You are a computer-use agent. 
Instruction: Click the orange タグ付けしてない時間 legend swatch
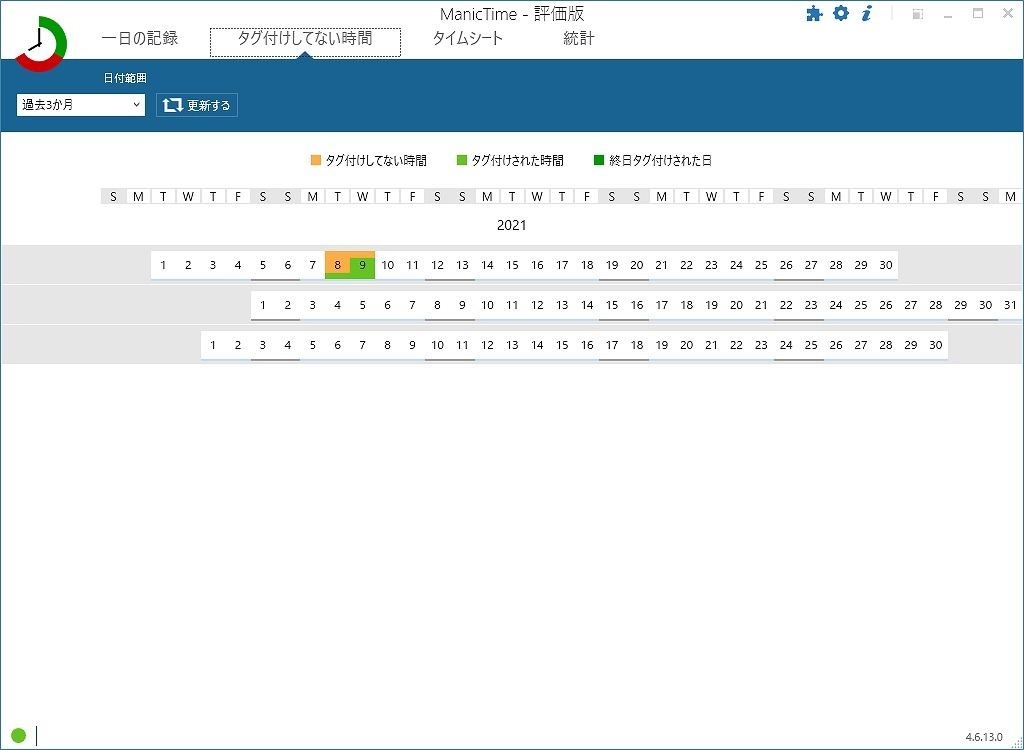(316, 160)
